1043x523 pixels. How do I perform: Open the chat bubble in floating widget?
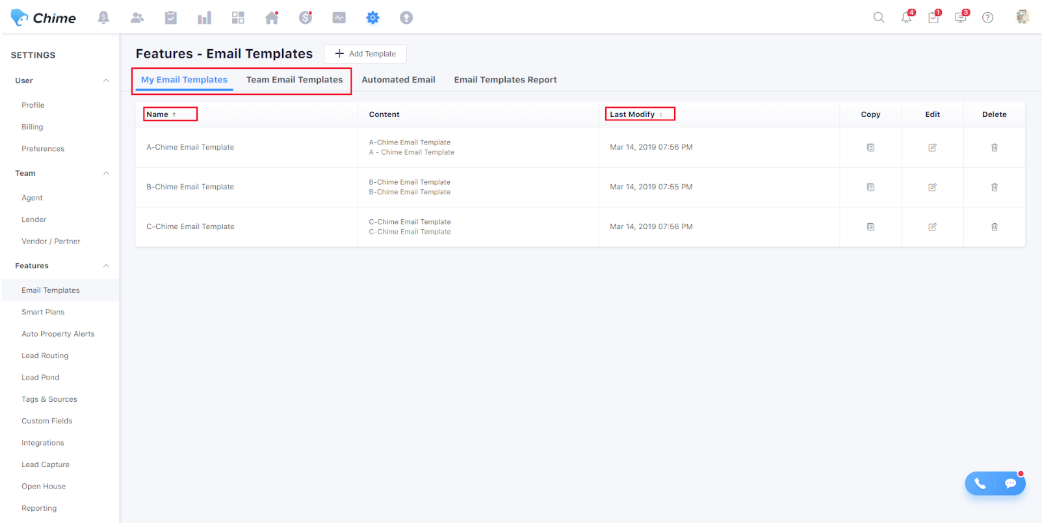(1010, 484)
